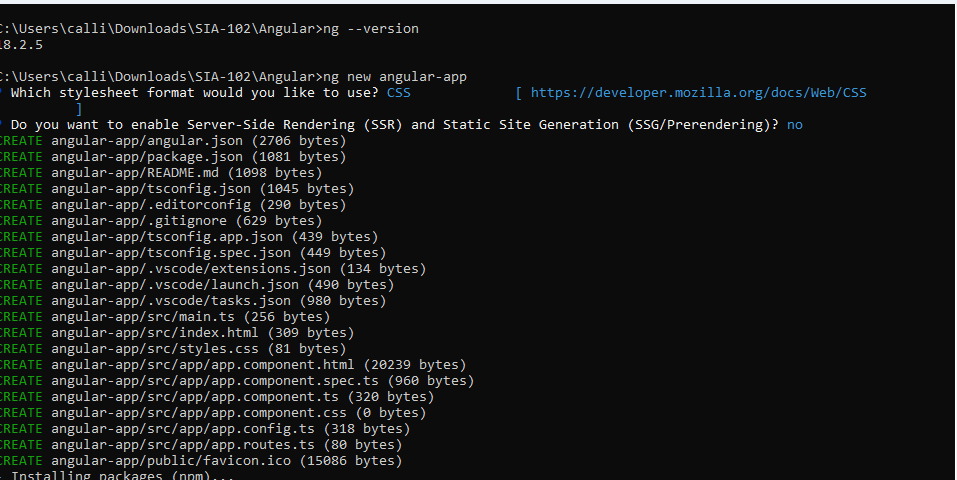Click the .vscode/extensions.json entry
Image resolution: width=957 pixels, height=480 pixels.
pos(213,269)
